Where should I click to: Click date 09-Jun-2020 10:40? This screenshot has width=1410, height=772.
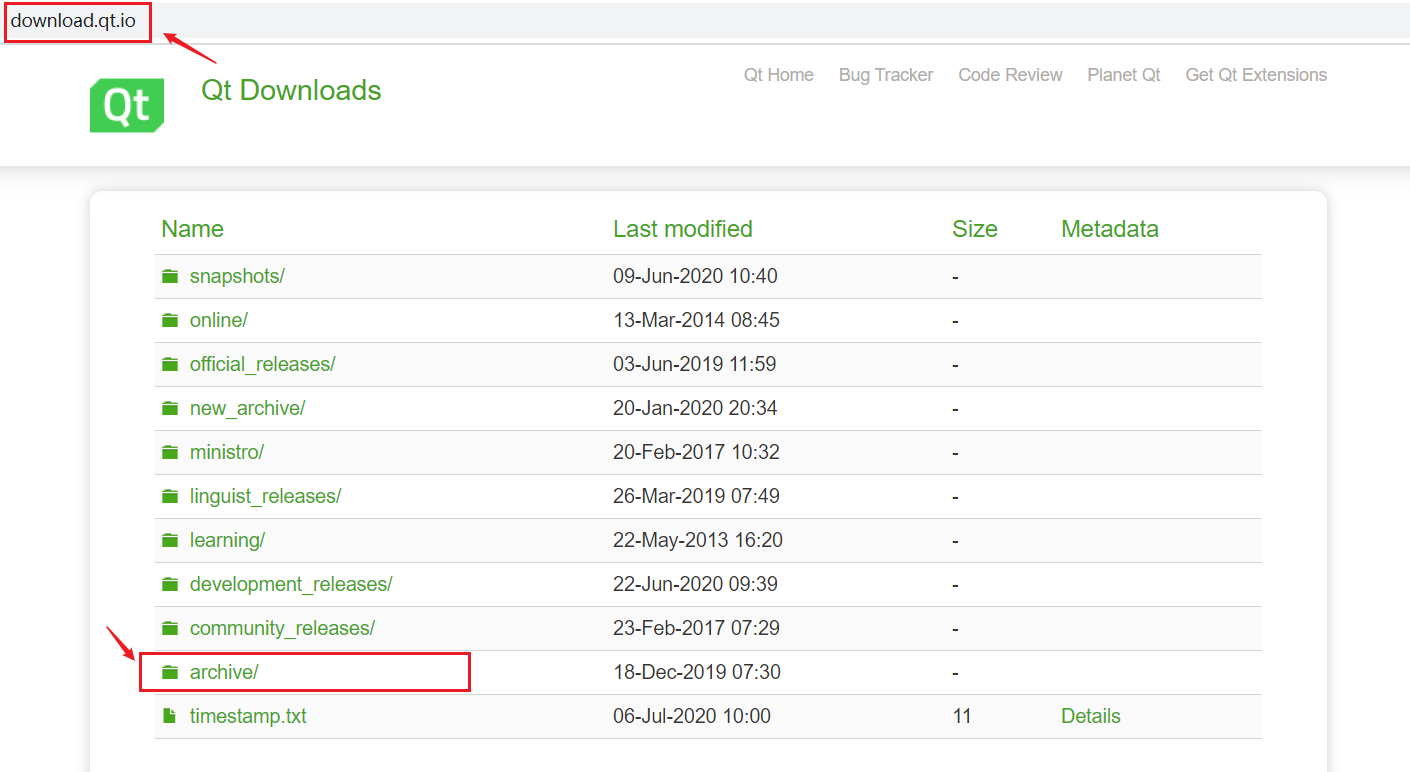tap(695, 276)
